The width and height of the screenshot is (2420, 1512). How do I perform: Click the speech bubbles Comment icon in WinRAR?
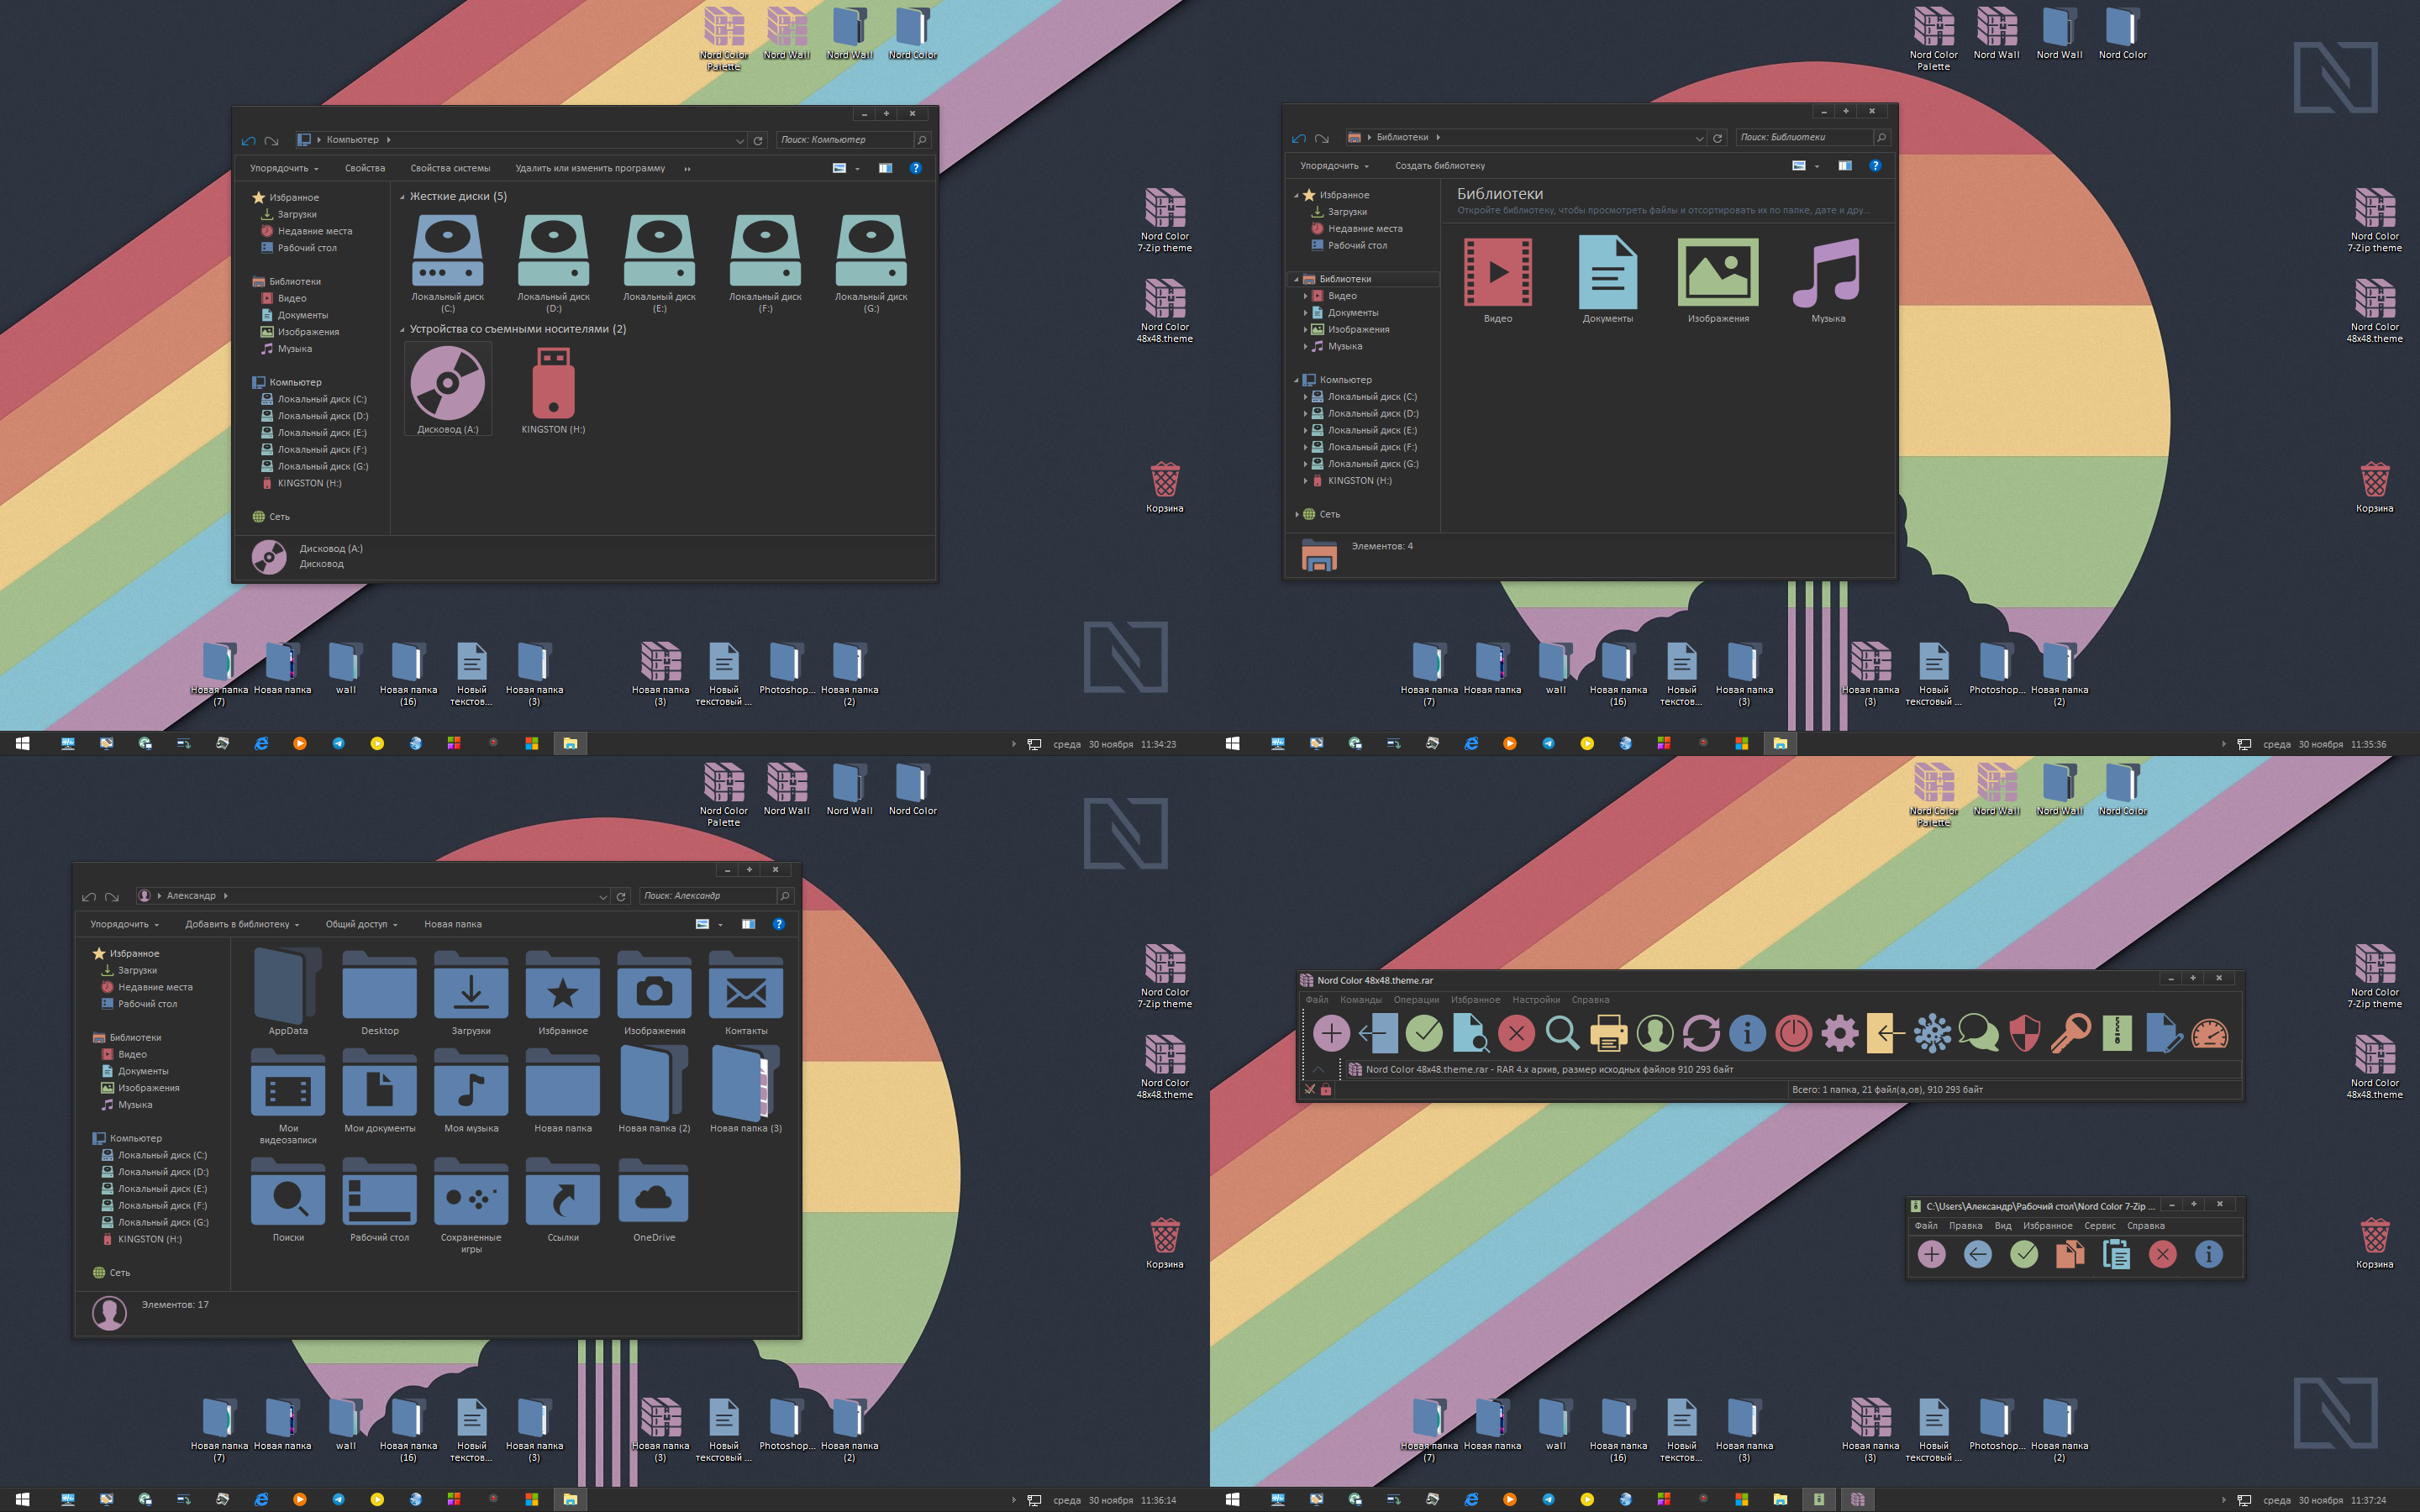click(x=1978, y=1033)
